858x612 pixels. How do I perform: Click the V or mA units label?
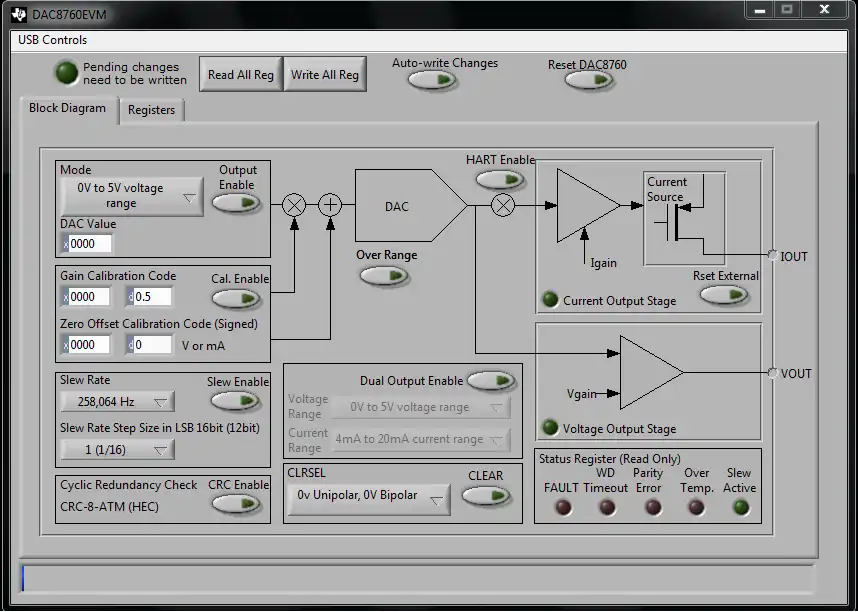[203, 346]
